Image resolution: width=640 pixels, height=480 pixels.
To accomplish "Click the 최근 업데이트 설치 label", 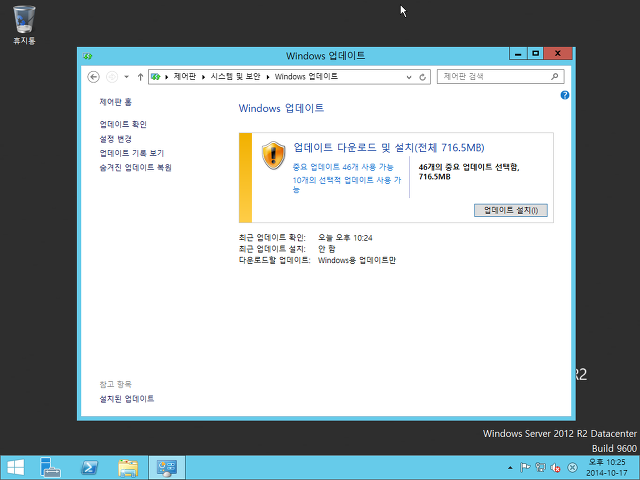I will pos(272,249).
